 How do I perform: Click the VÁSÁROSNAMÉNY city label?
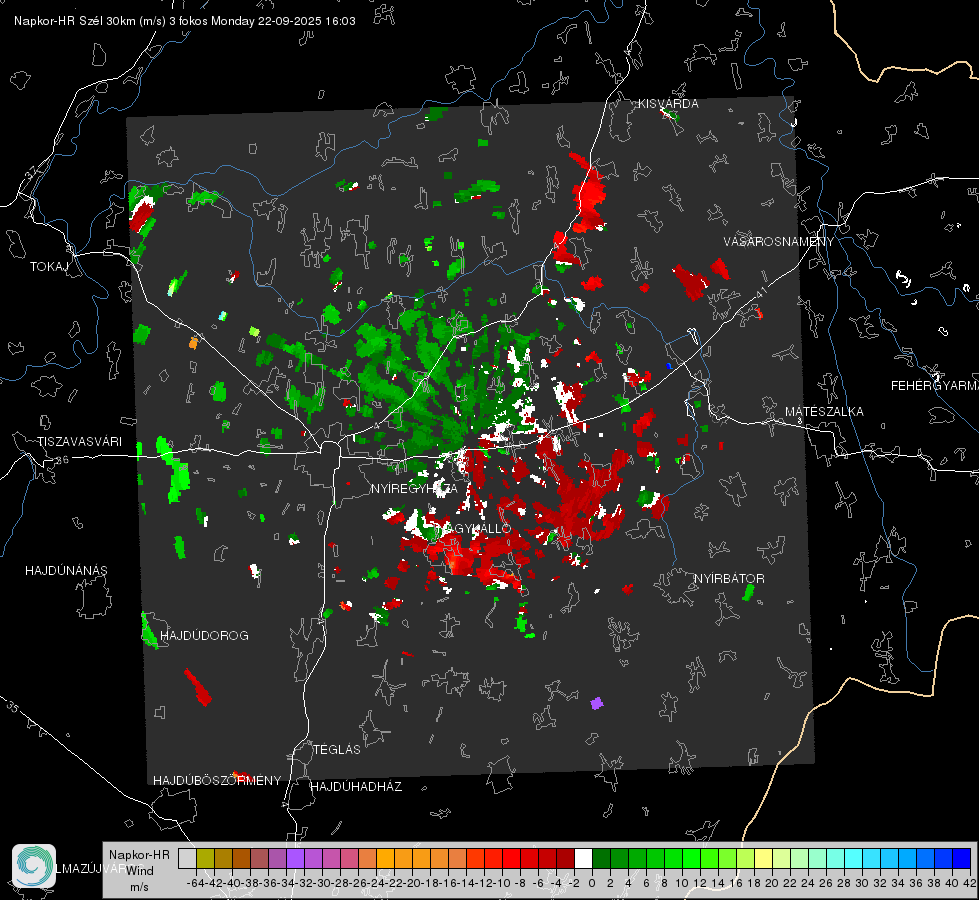779,242
